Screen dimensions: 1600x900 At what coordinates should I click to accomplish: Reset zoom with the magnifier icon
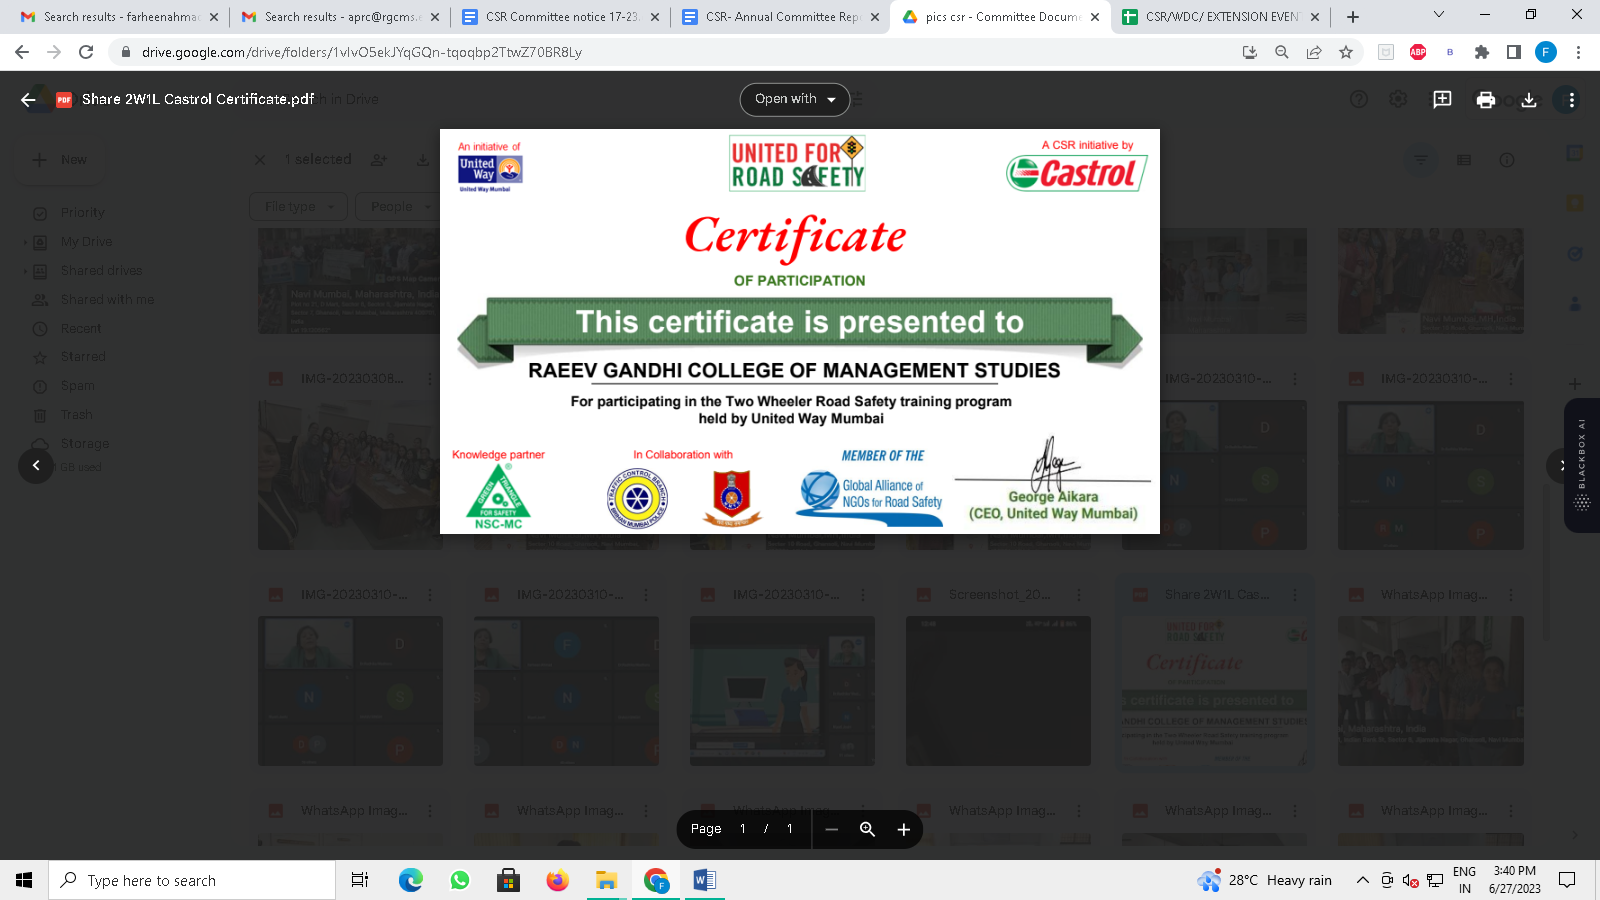867,829
